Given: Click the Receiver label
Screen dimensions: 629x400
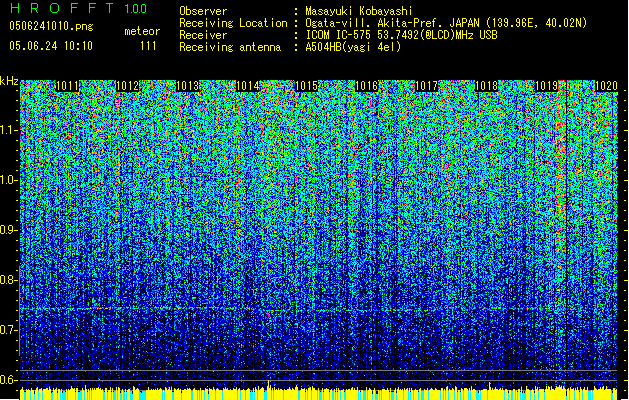Looking at the screenshot, I should coord(203,35).
